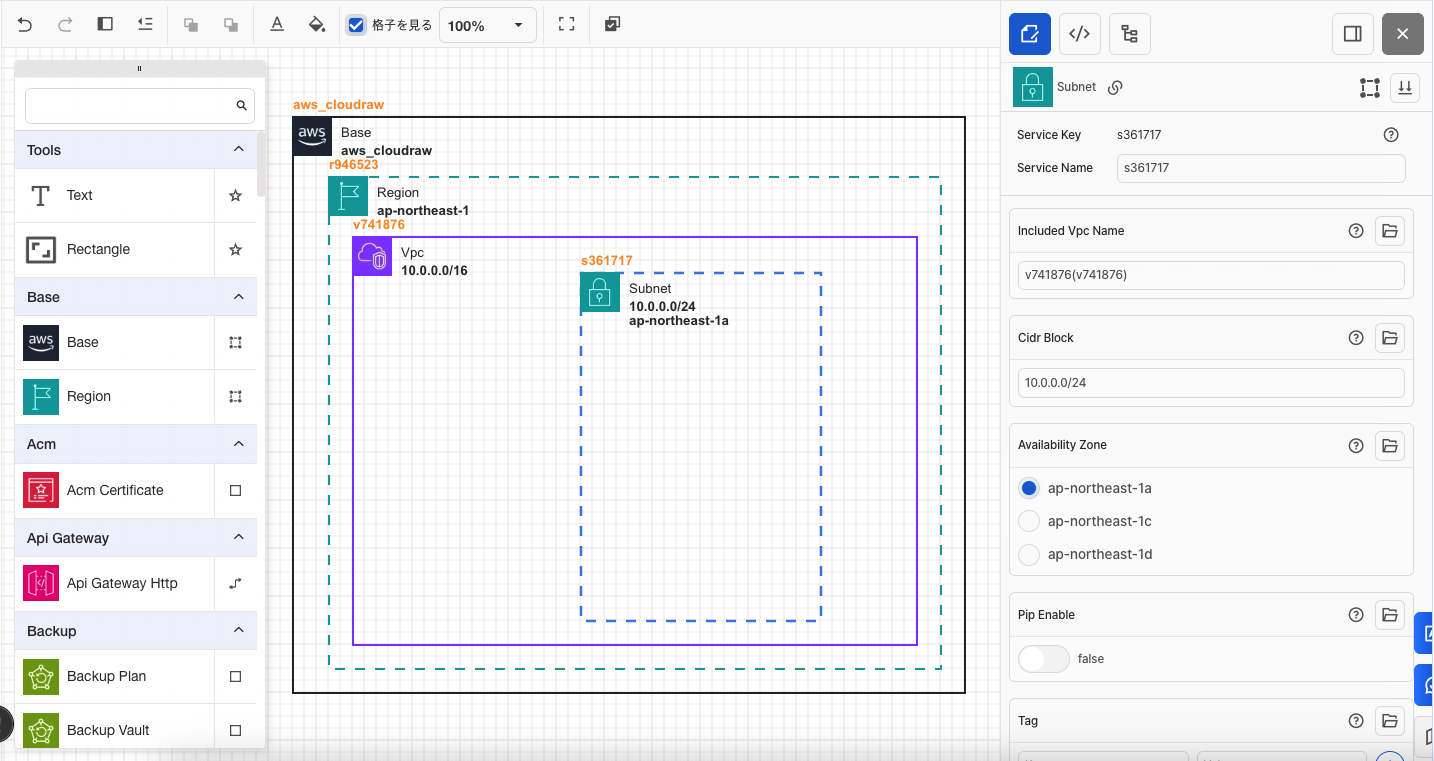Open folder button for Cidr Block
Image resolution: width=1434 pixels, height=761 pixels.
click(1389, 338)
